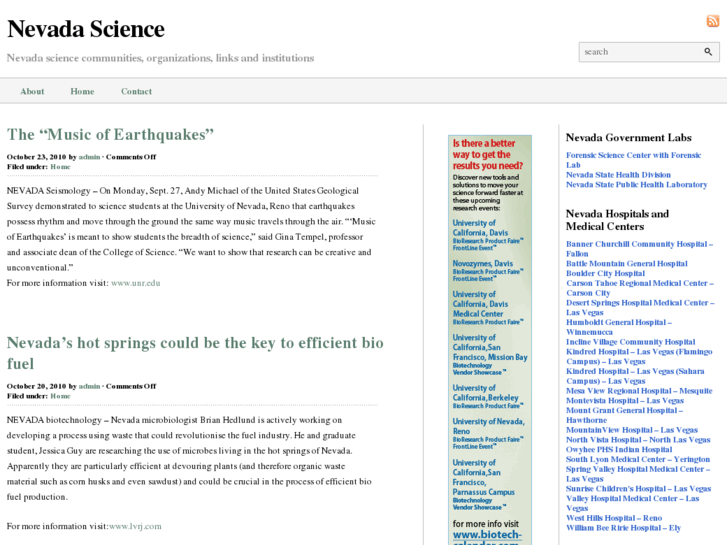The height and width of the screenshot is (545, 727).
Task: Open Nevada State Public Health Laboratory link
Action: (637, 185)
